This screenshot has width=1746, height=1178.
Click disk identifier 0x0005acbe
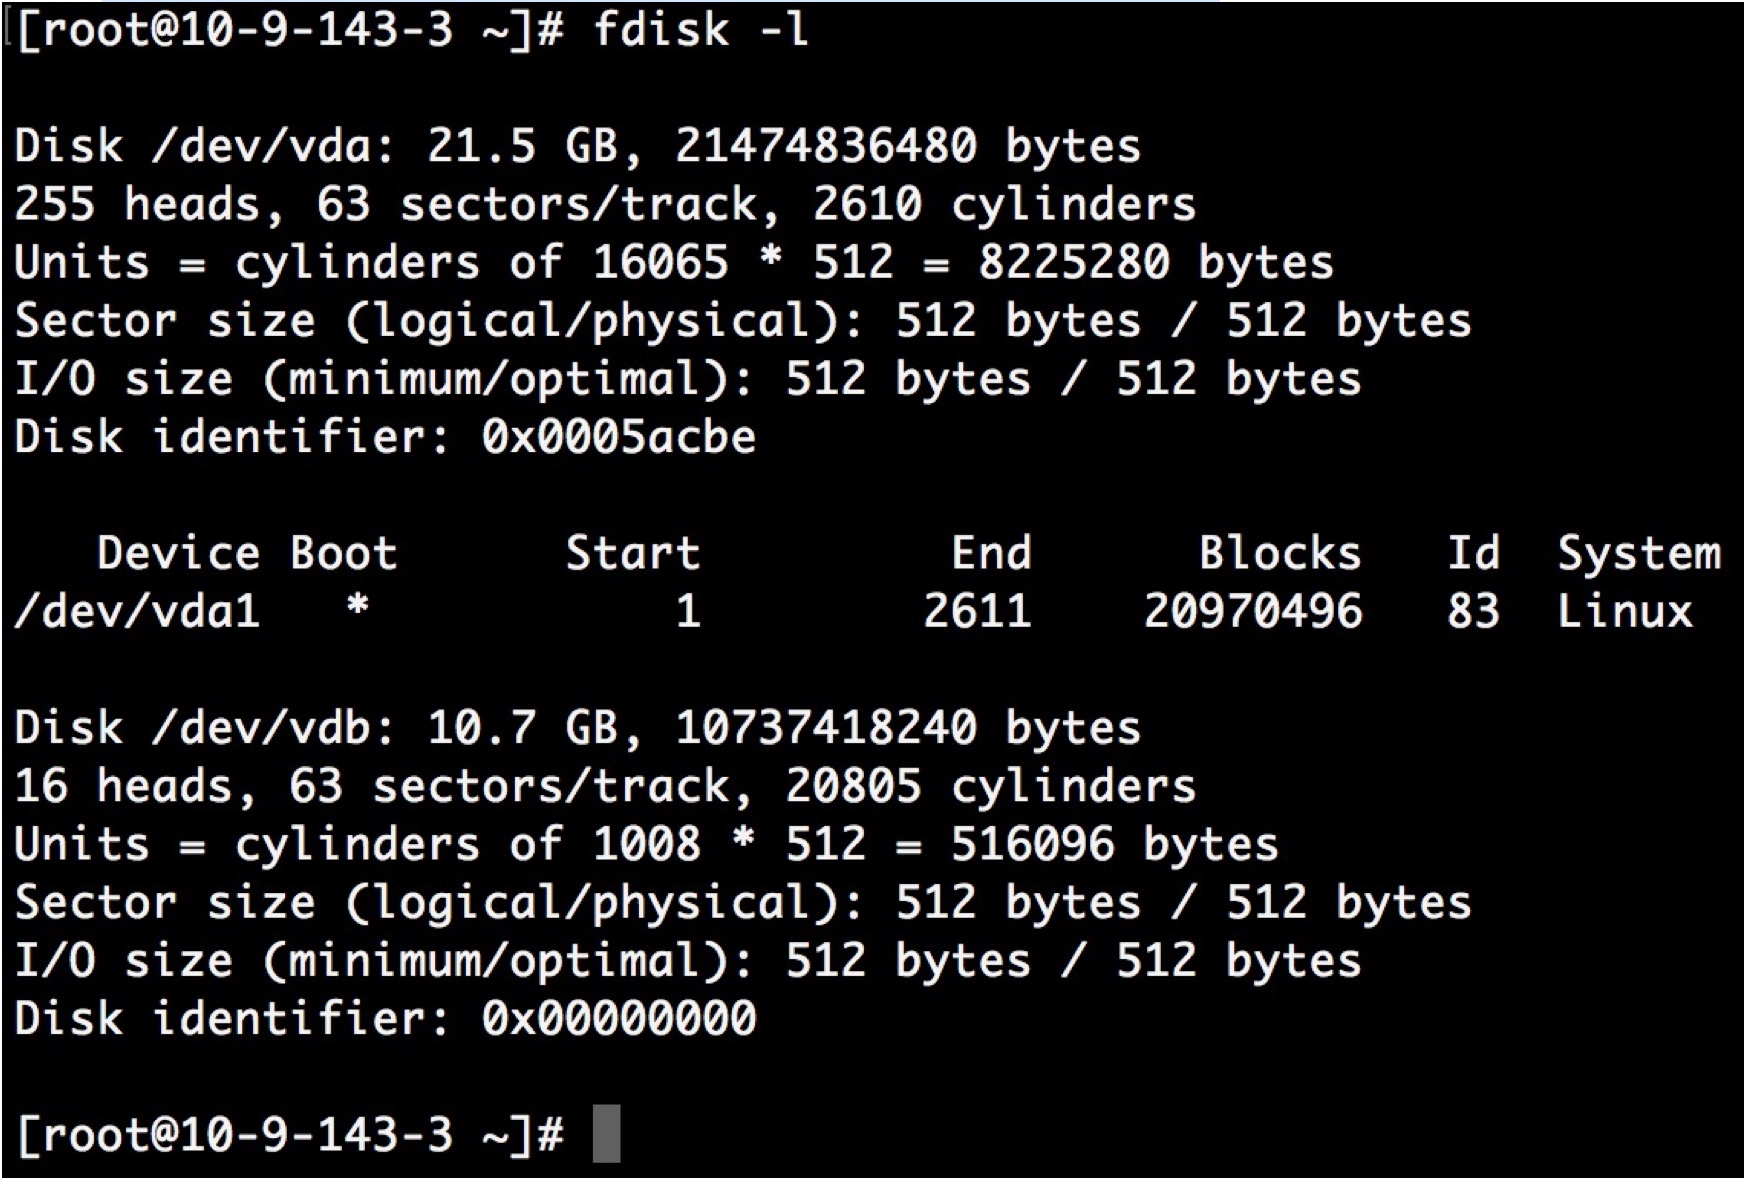(618, 437)
